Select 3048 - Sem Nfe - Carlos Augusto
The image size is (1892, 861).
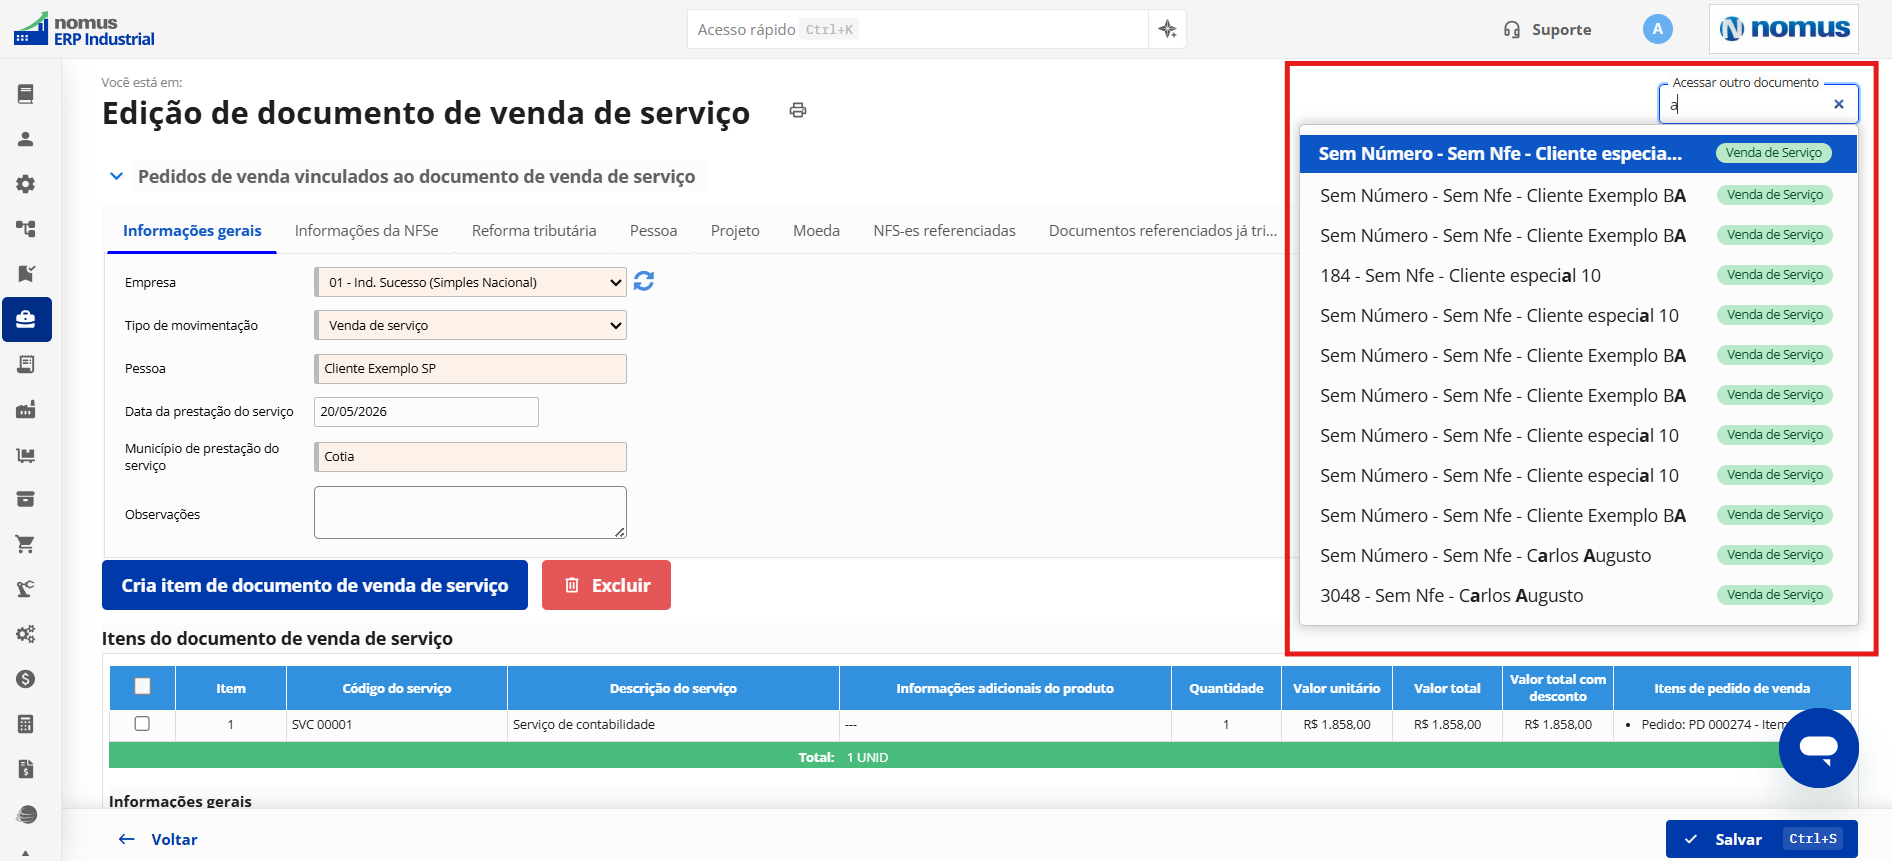point(1578,595)
